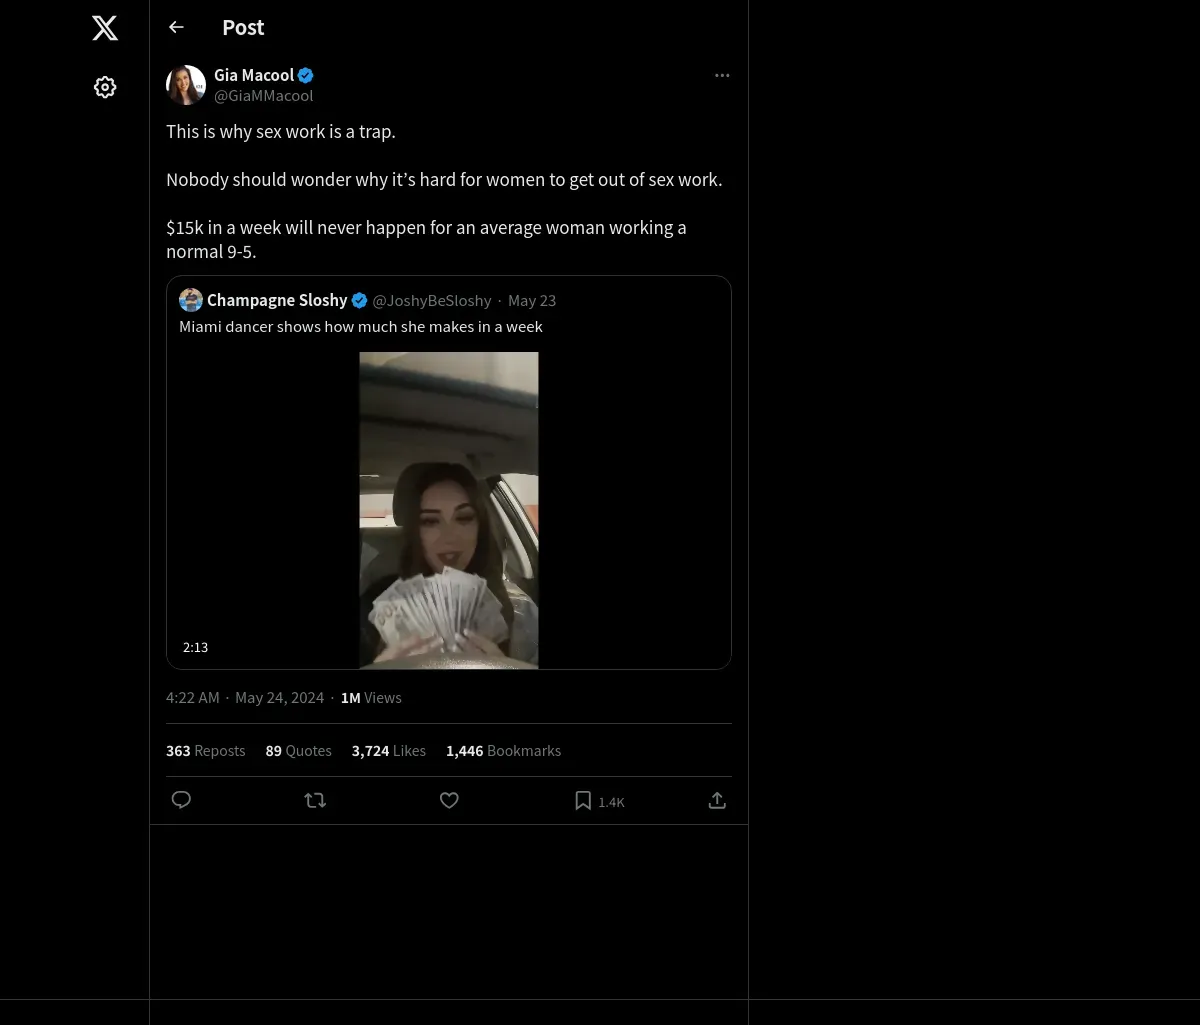This screenshot has height=1025, width=1200.
Task: Open the reply speech bubble icon
Action: pyautogui.click(x=181, y=800)
